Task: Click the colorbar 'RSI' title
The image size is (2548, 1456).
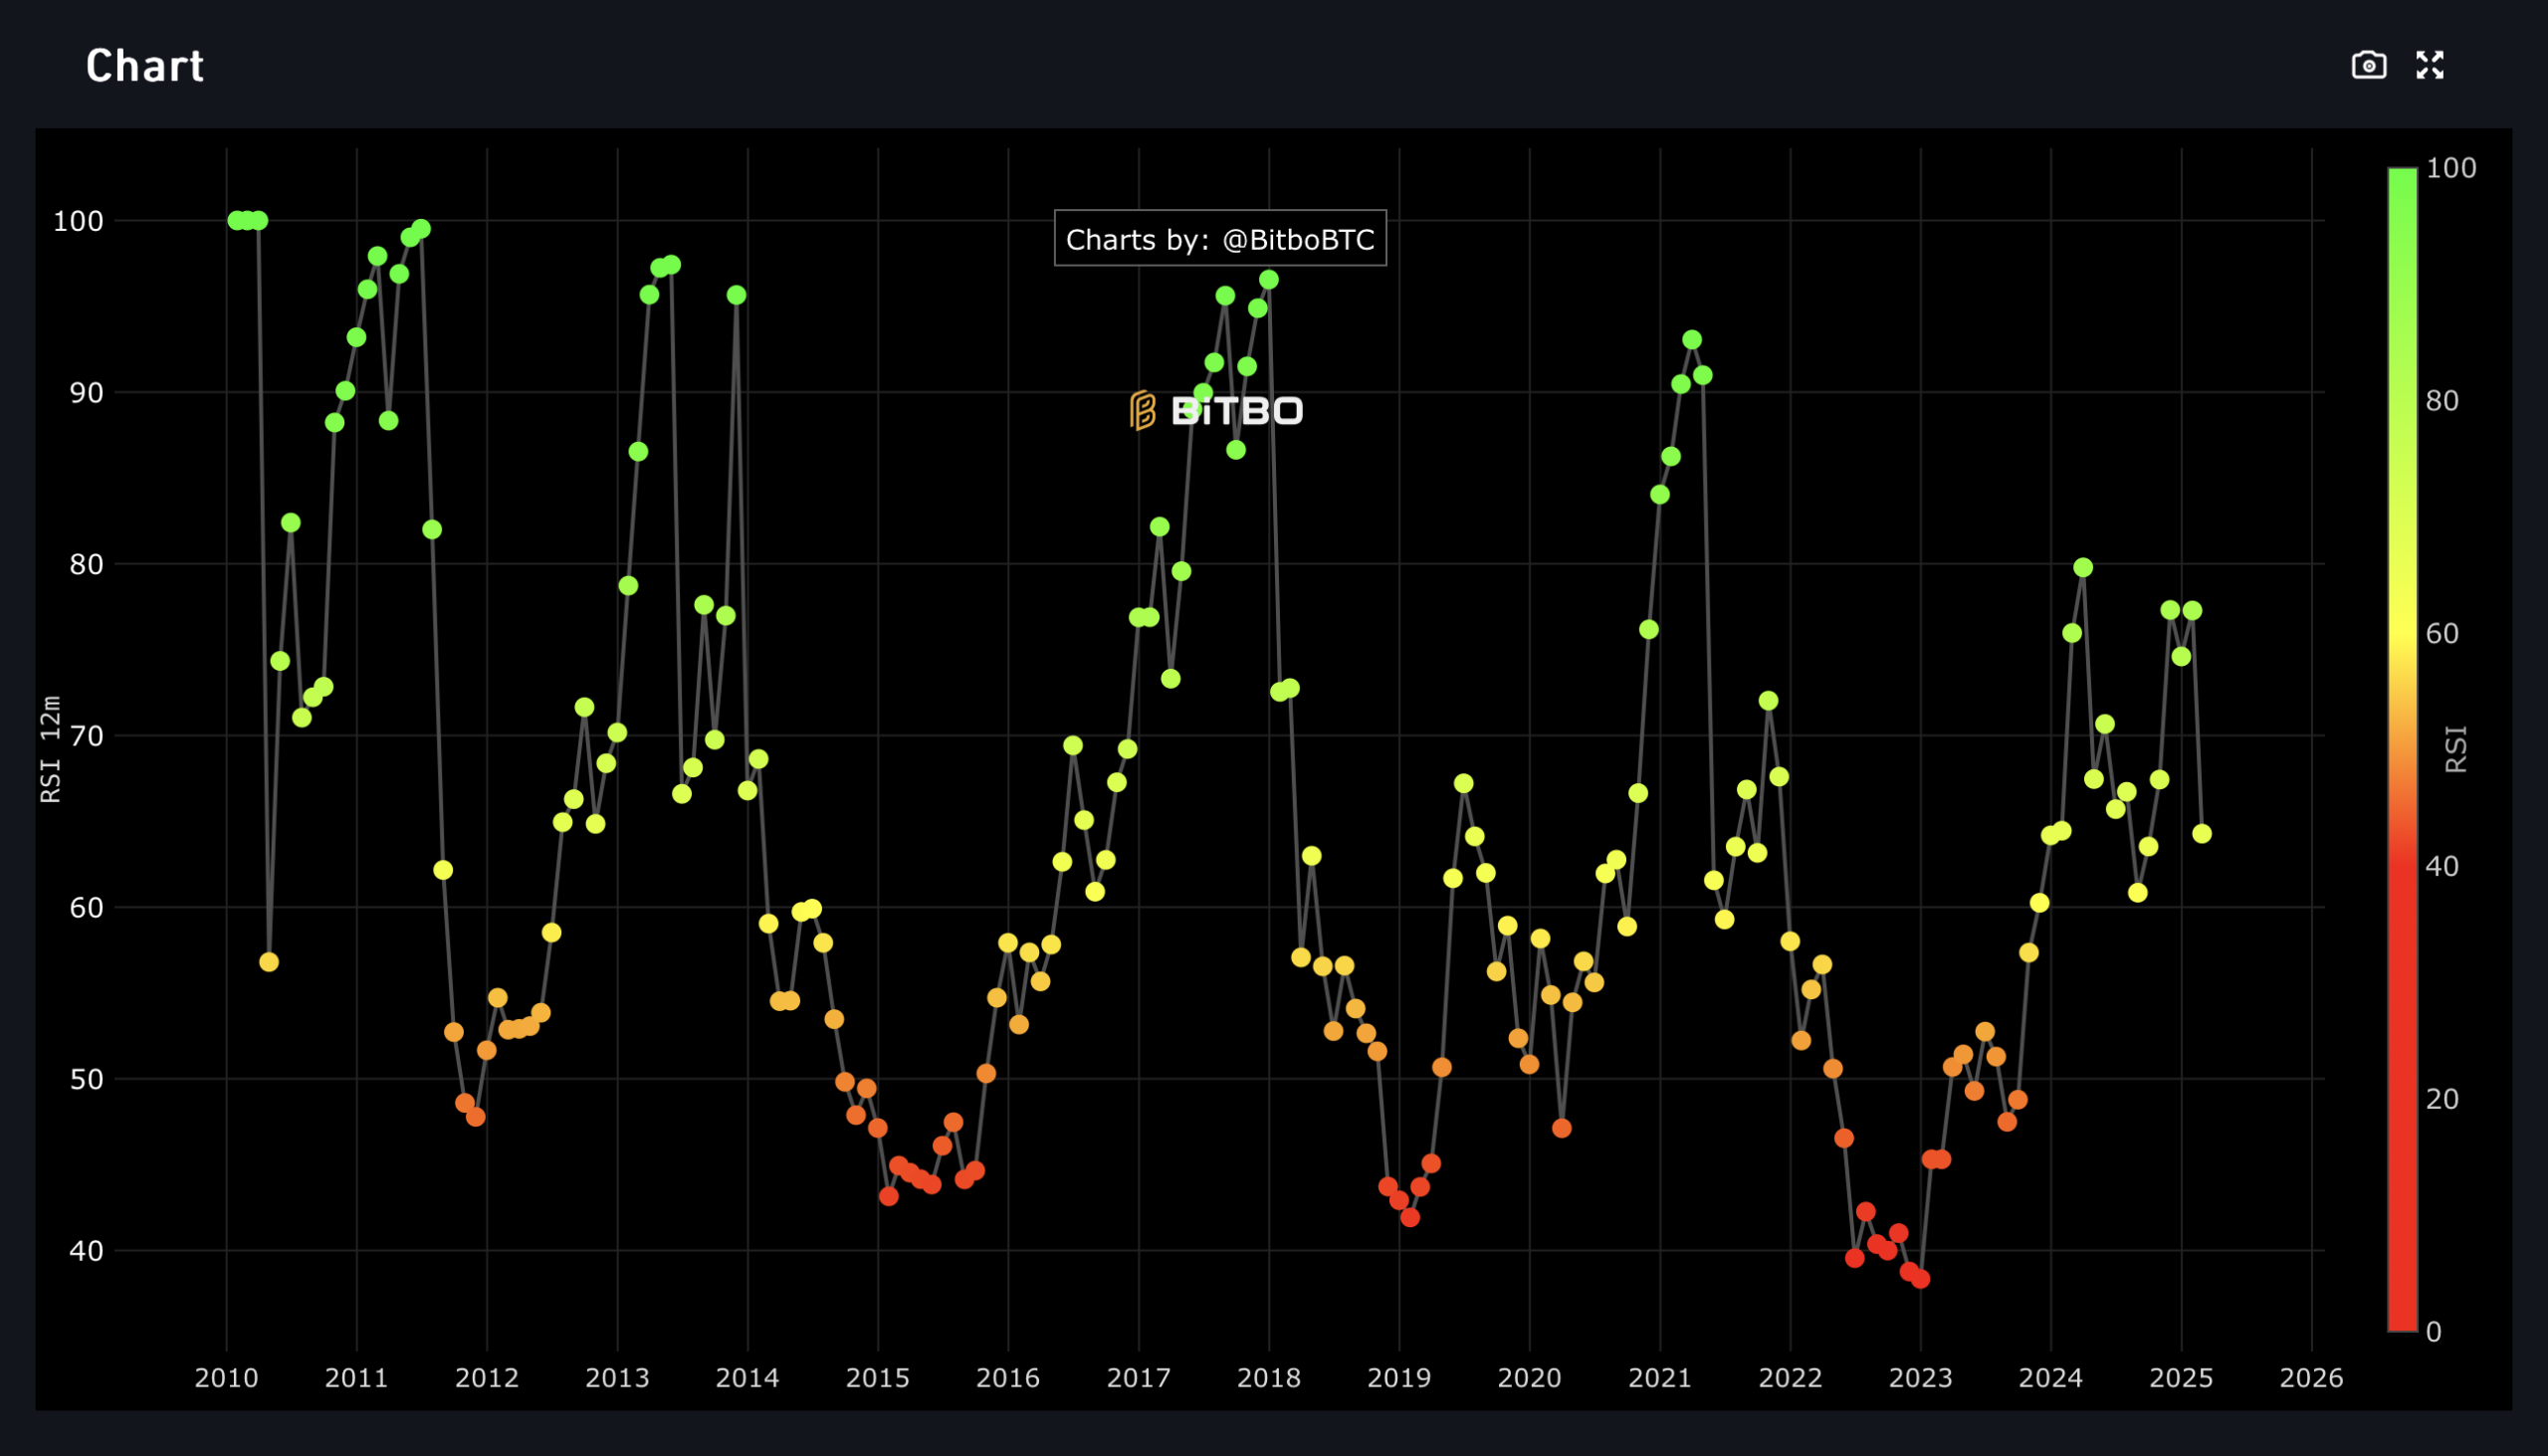Action: (2456, 749)
